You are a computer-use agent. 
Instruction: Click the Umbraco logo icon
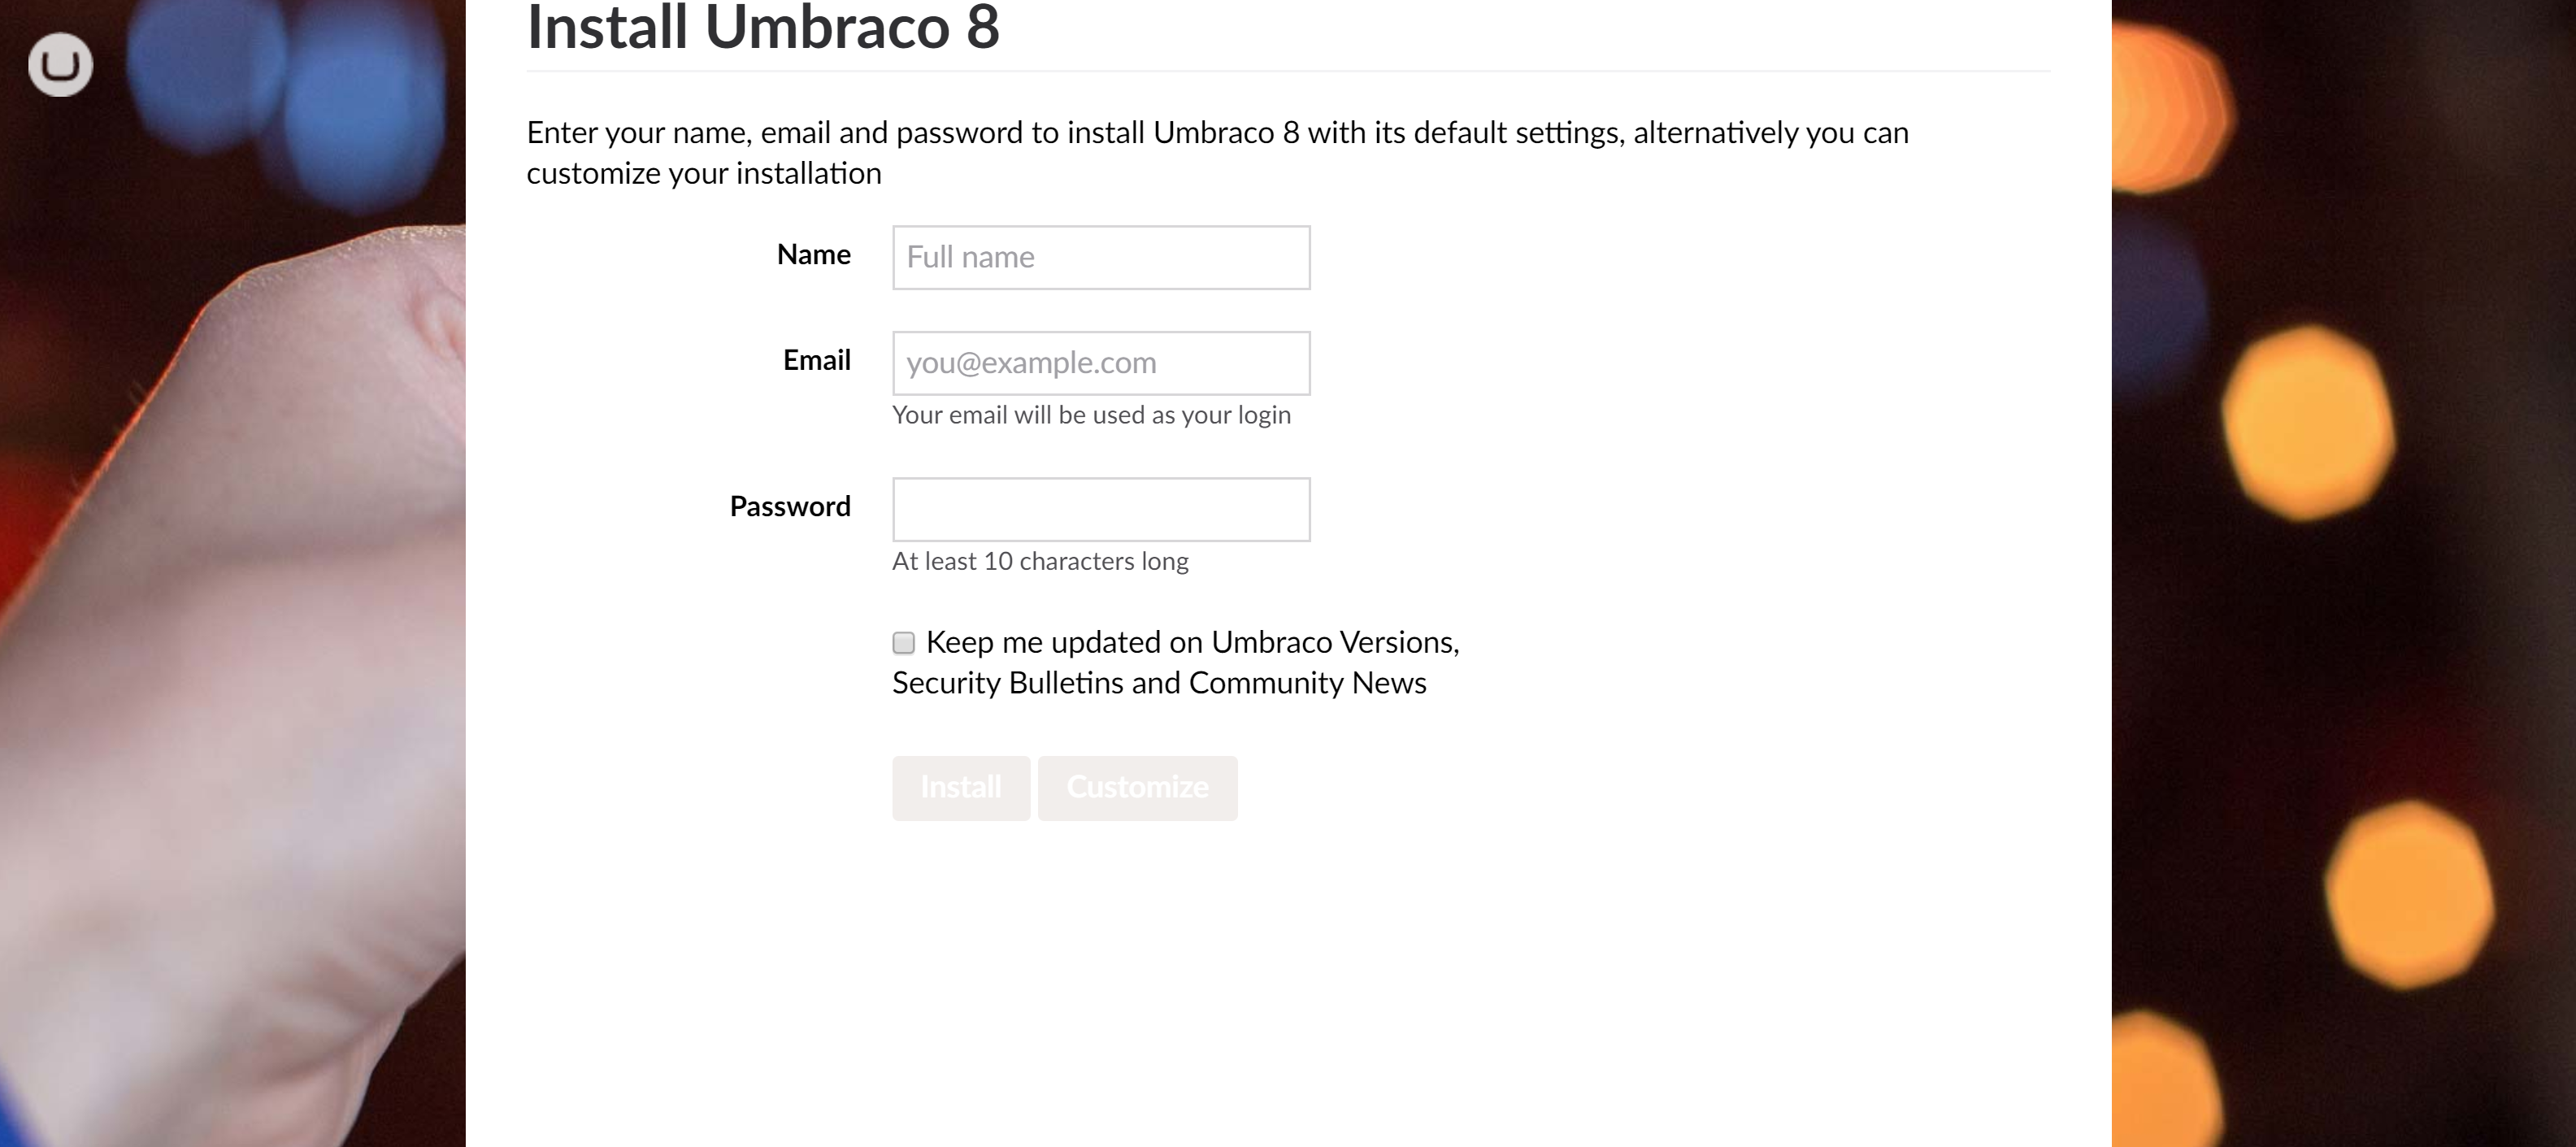(x=60, y=65)
